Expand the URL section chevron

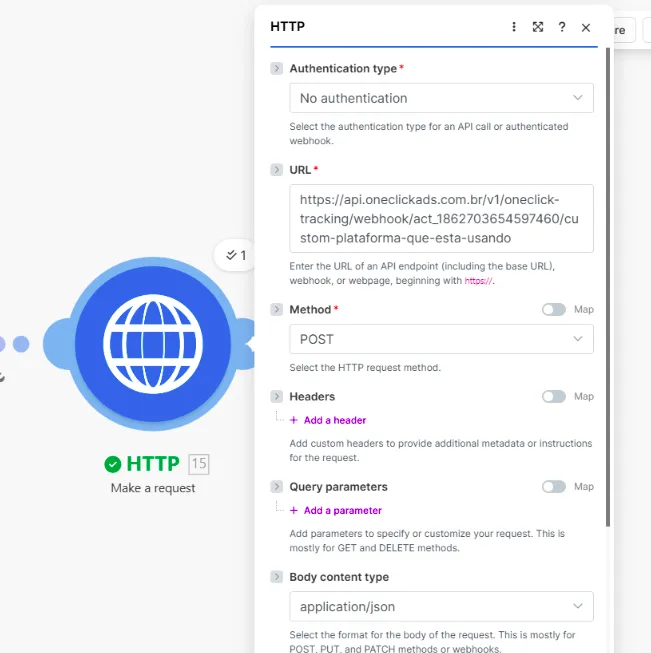[x=277, y=170]
